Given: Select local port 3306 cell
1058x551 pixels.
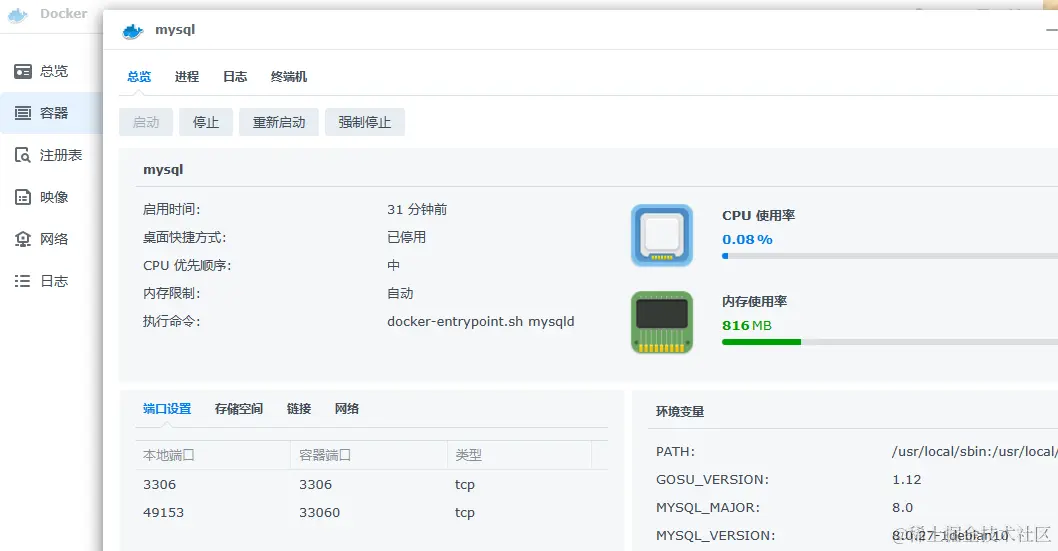Looking at the screenshot, I should point(159,484).
